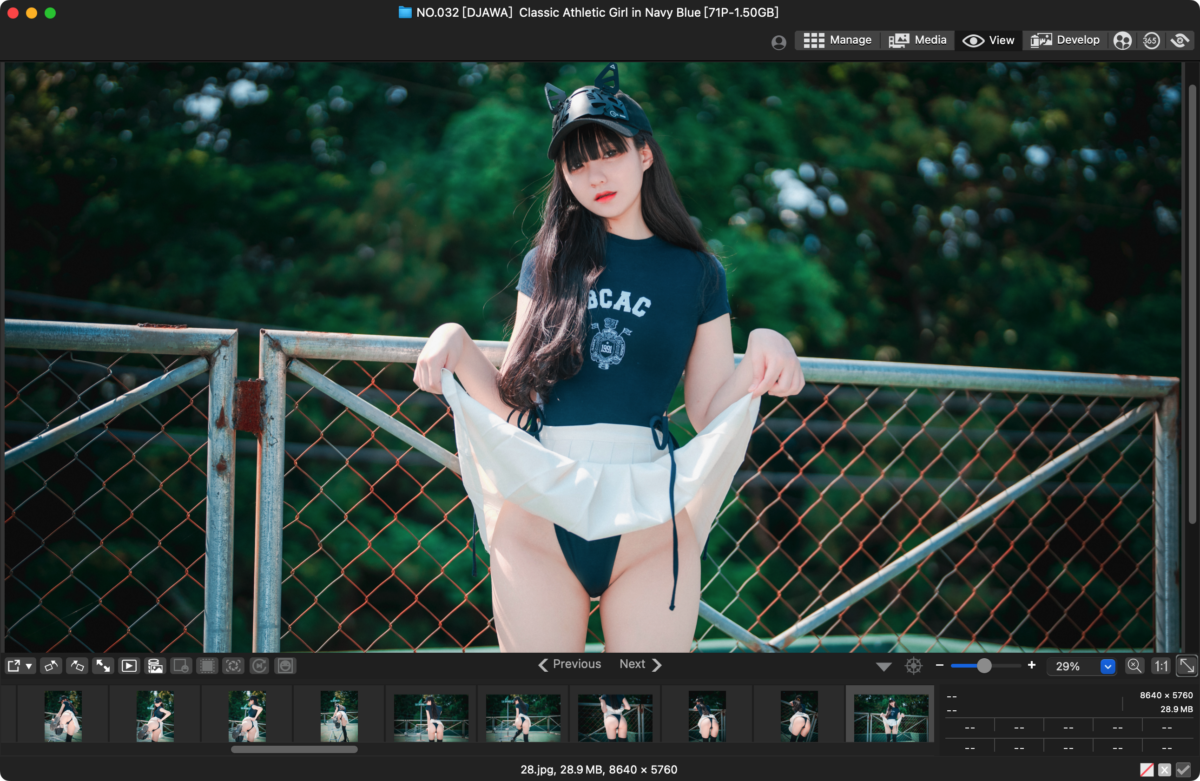Image resolution: width=1200 pixels, height=781 pixels.
Task: Open the 365 mode icon
Action: tap(1152, 40)
